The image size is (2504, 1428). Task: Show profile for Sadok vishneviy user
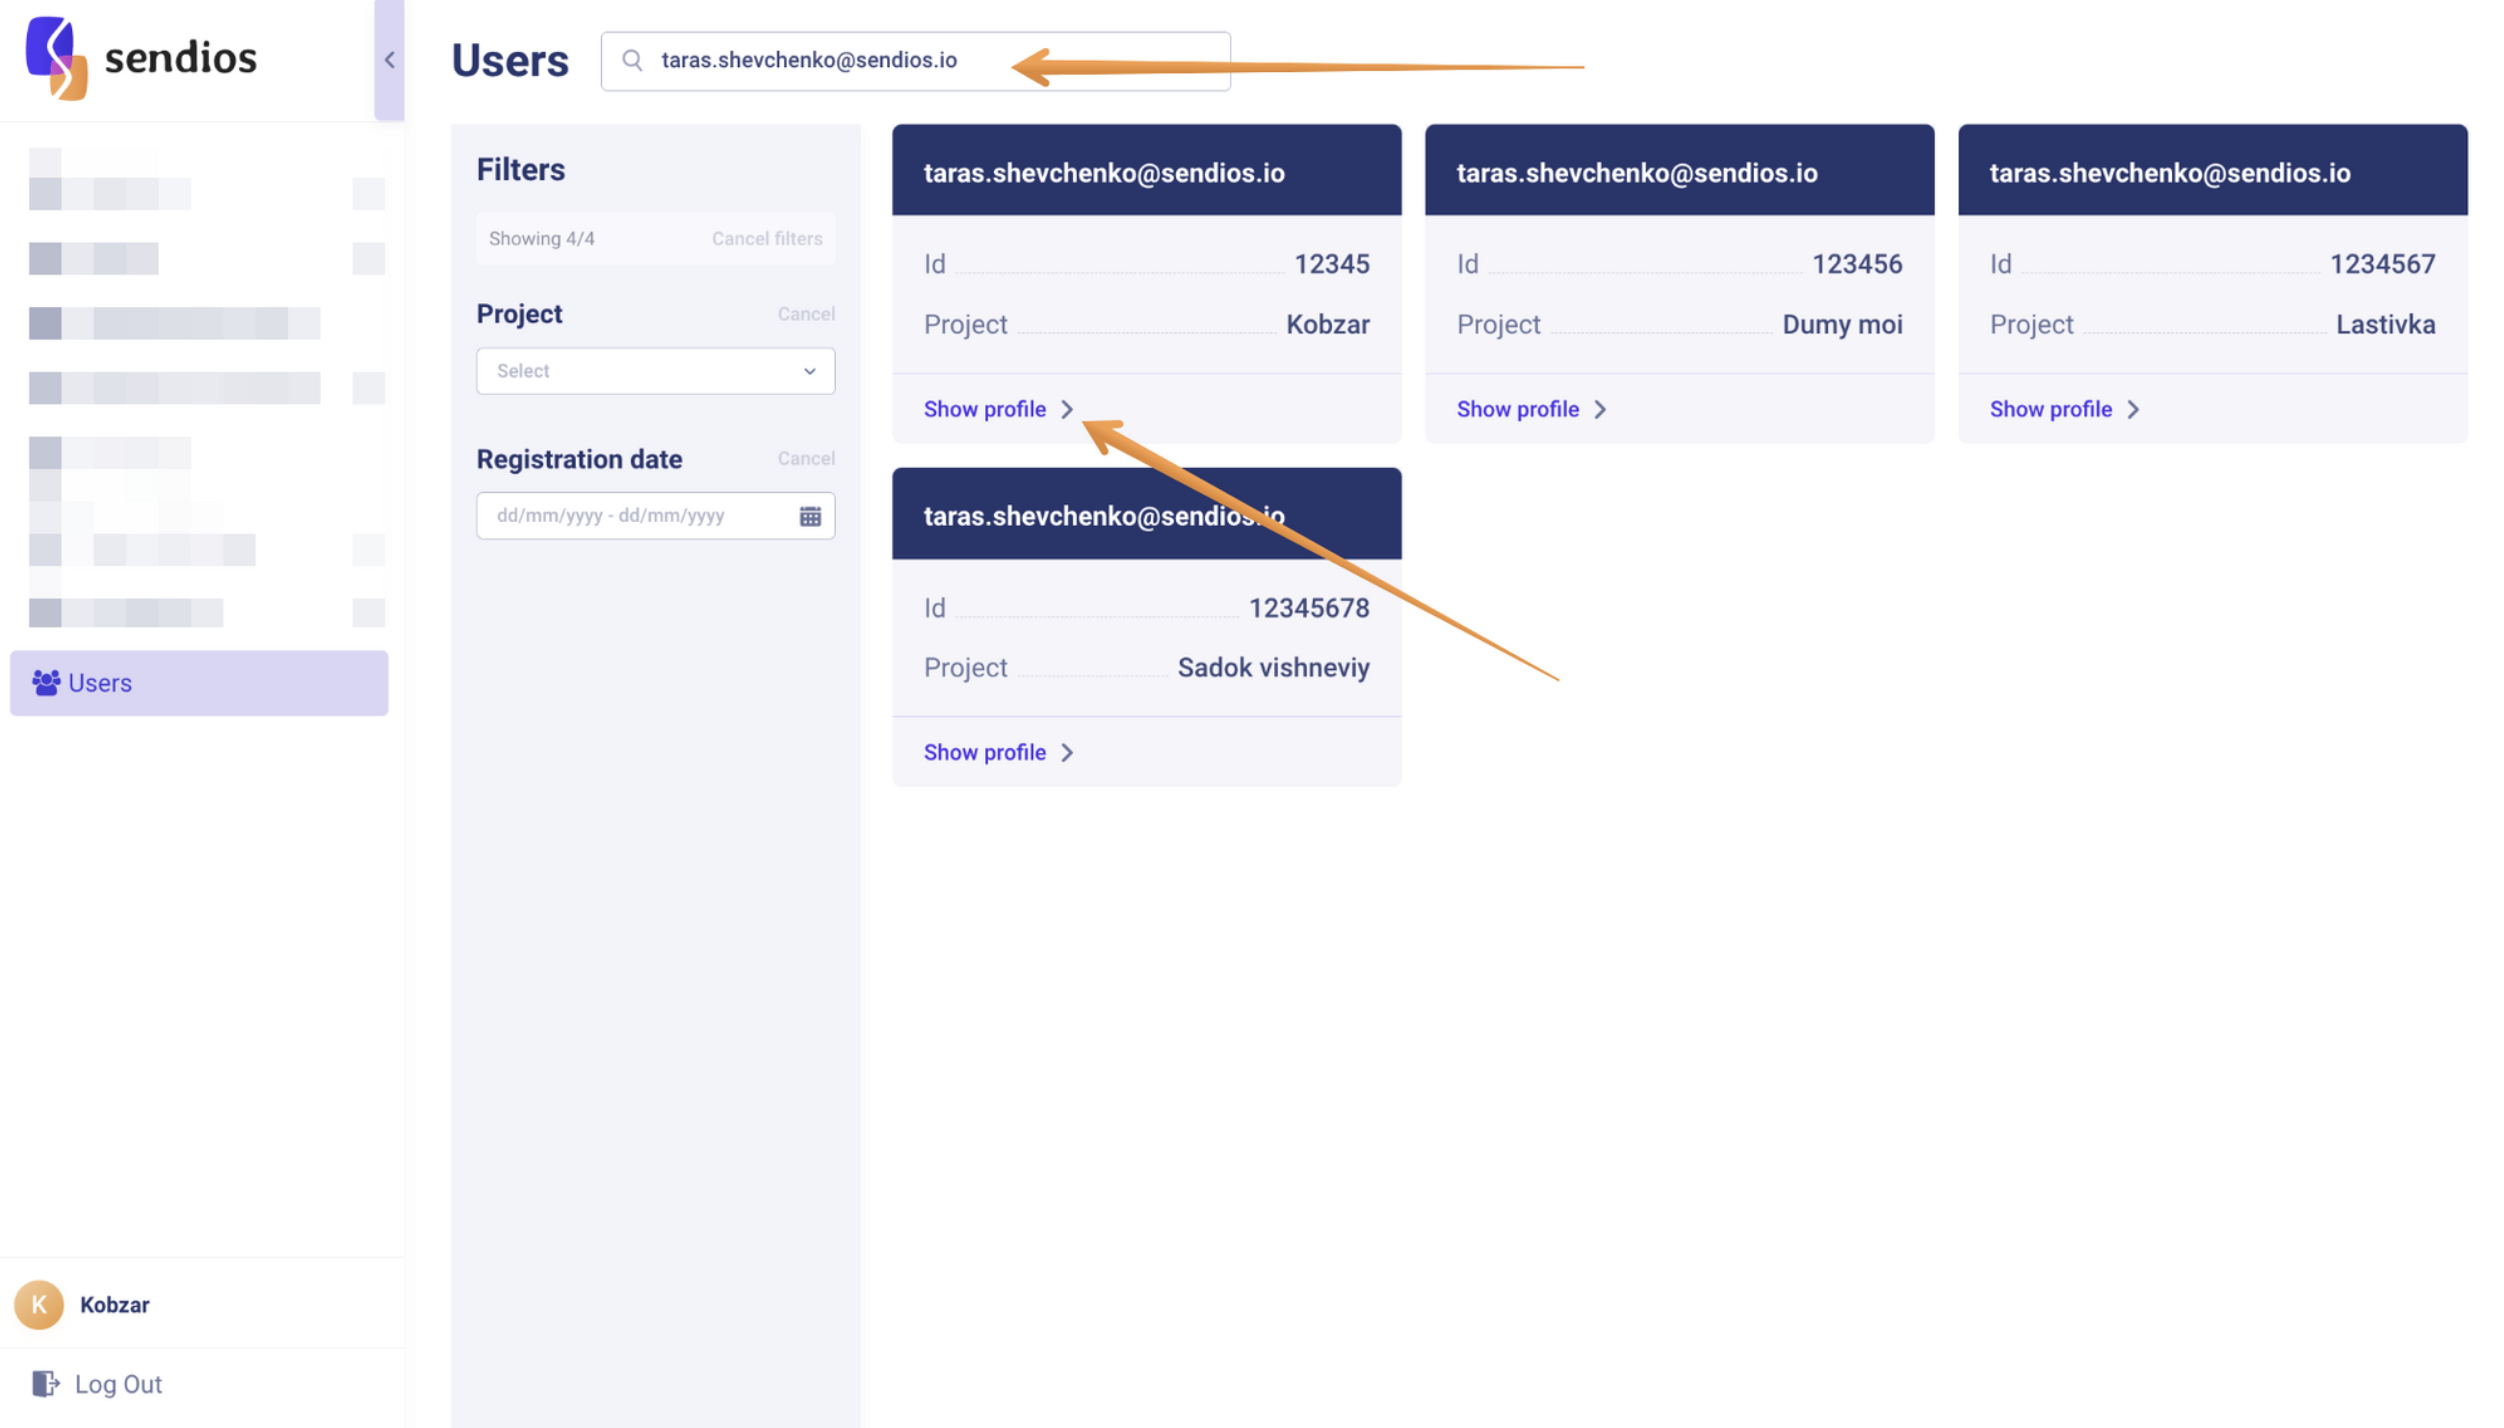point(984,753)
